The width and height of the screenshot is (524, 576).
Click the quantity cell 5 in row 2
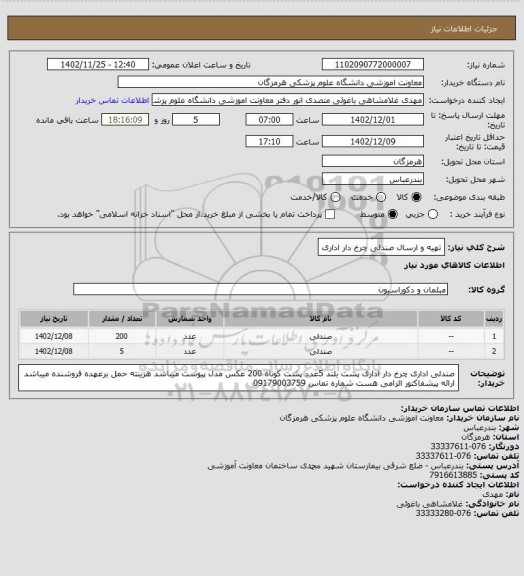click(x=122, y=351)
